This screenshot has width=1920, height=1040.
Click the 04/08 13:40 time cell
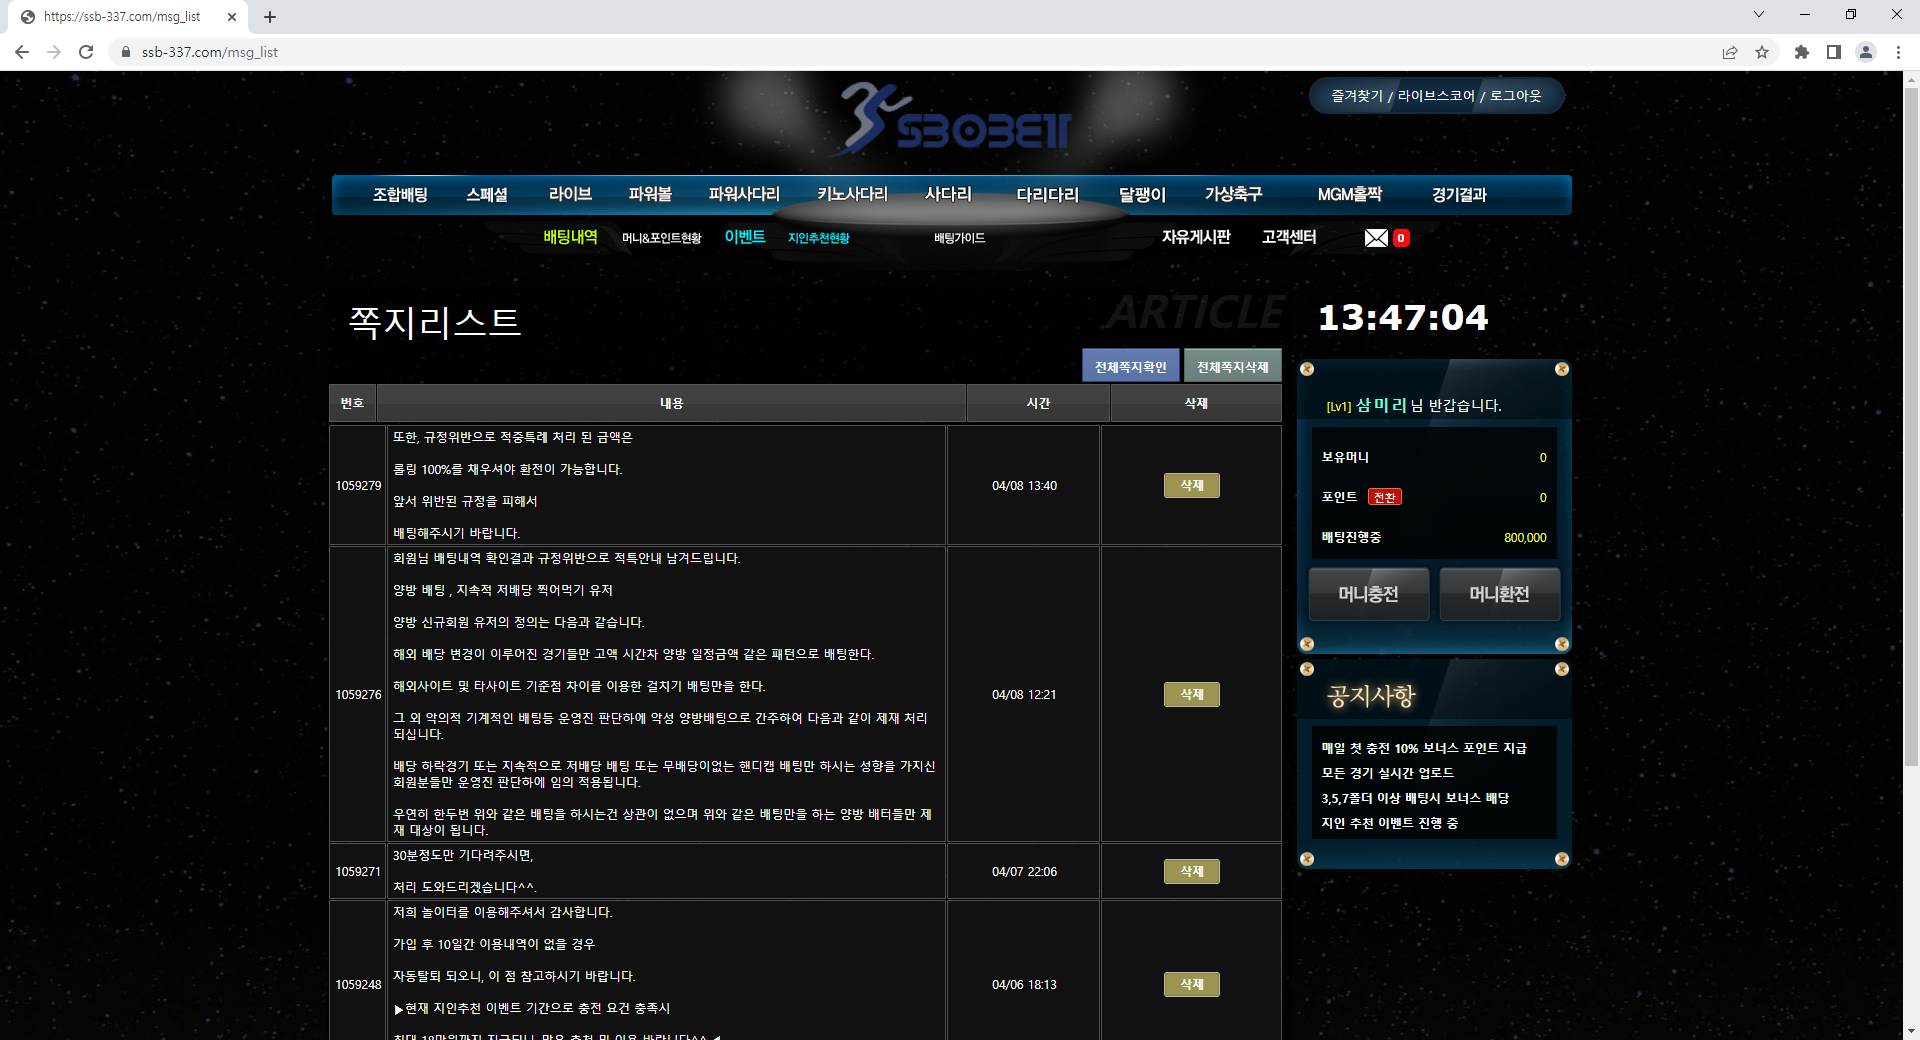point(1024,486)
